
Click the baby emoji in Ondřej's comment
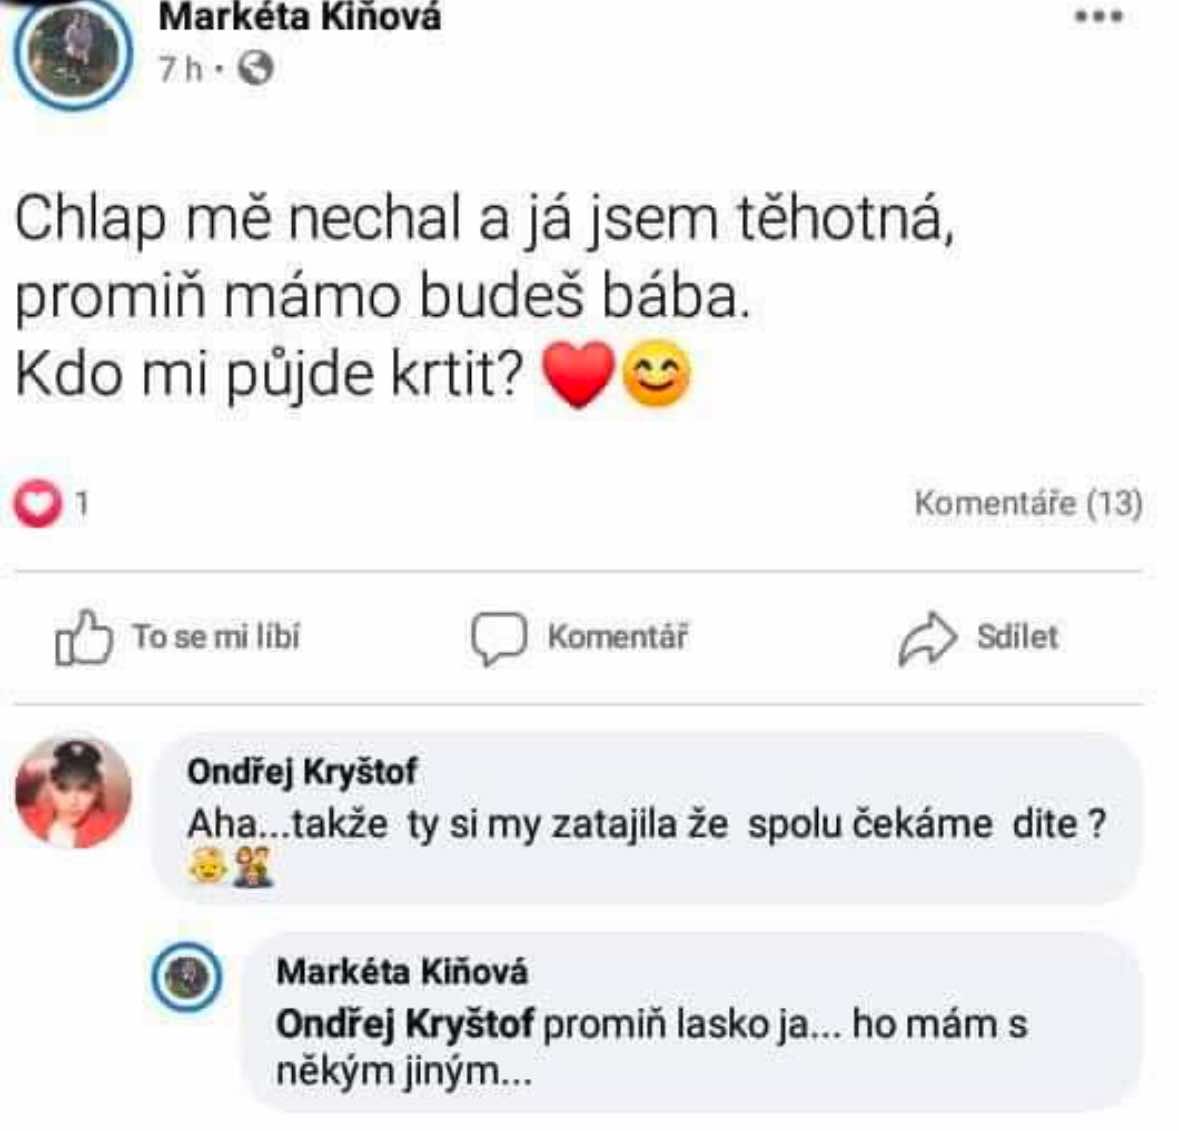pyautogui.click(x=207, y=867)
